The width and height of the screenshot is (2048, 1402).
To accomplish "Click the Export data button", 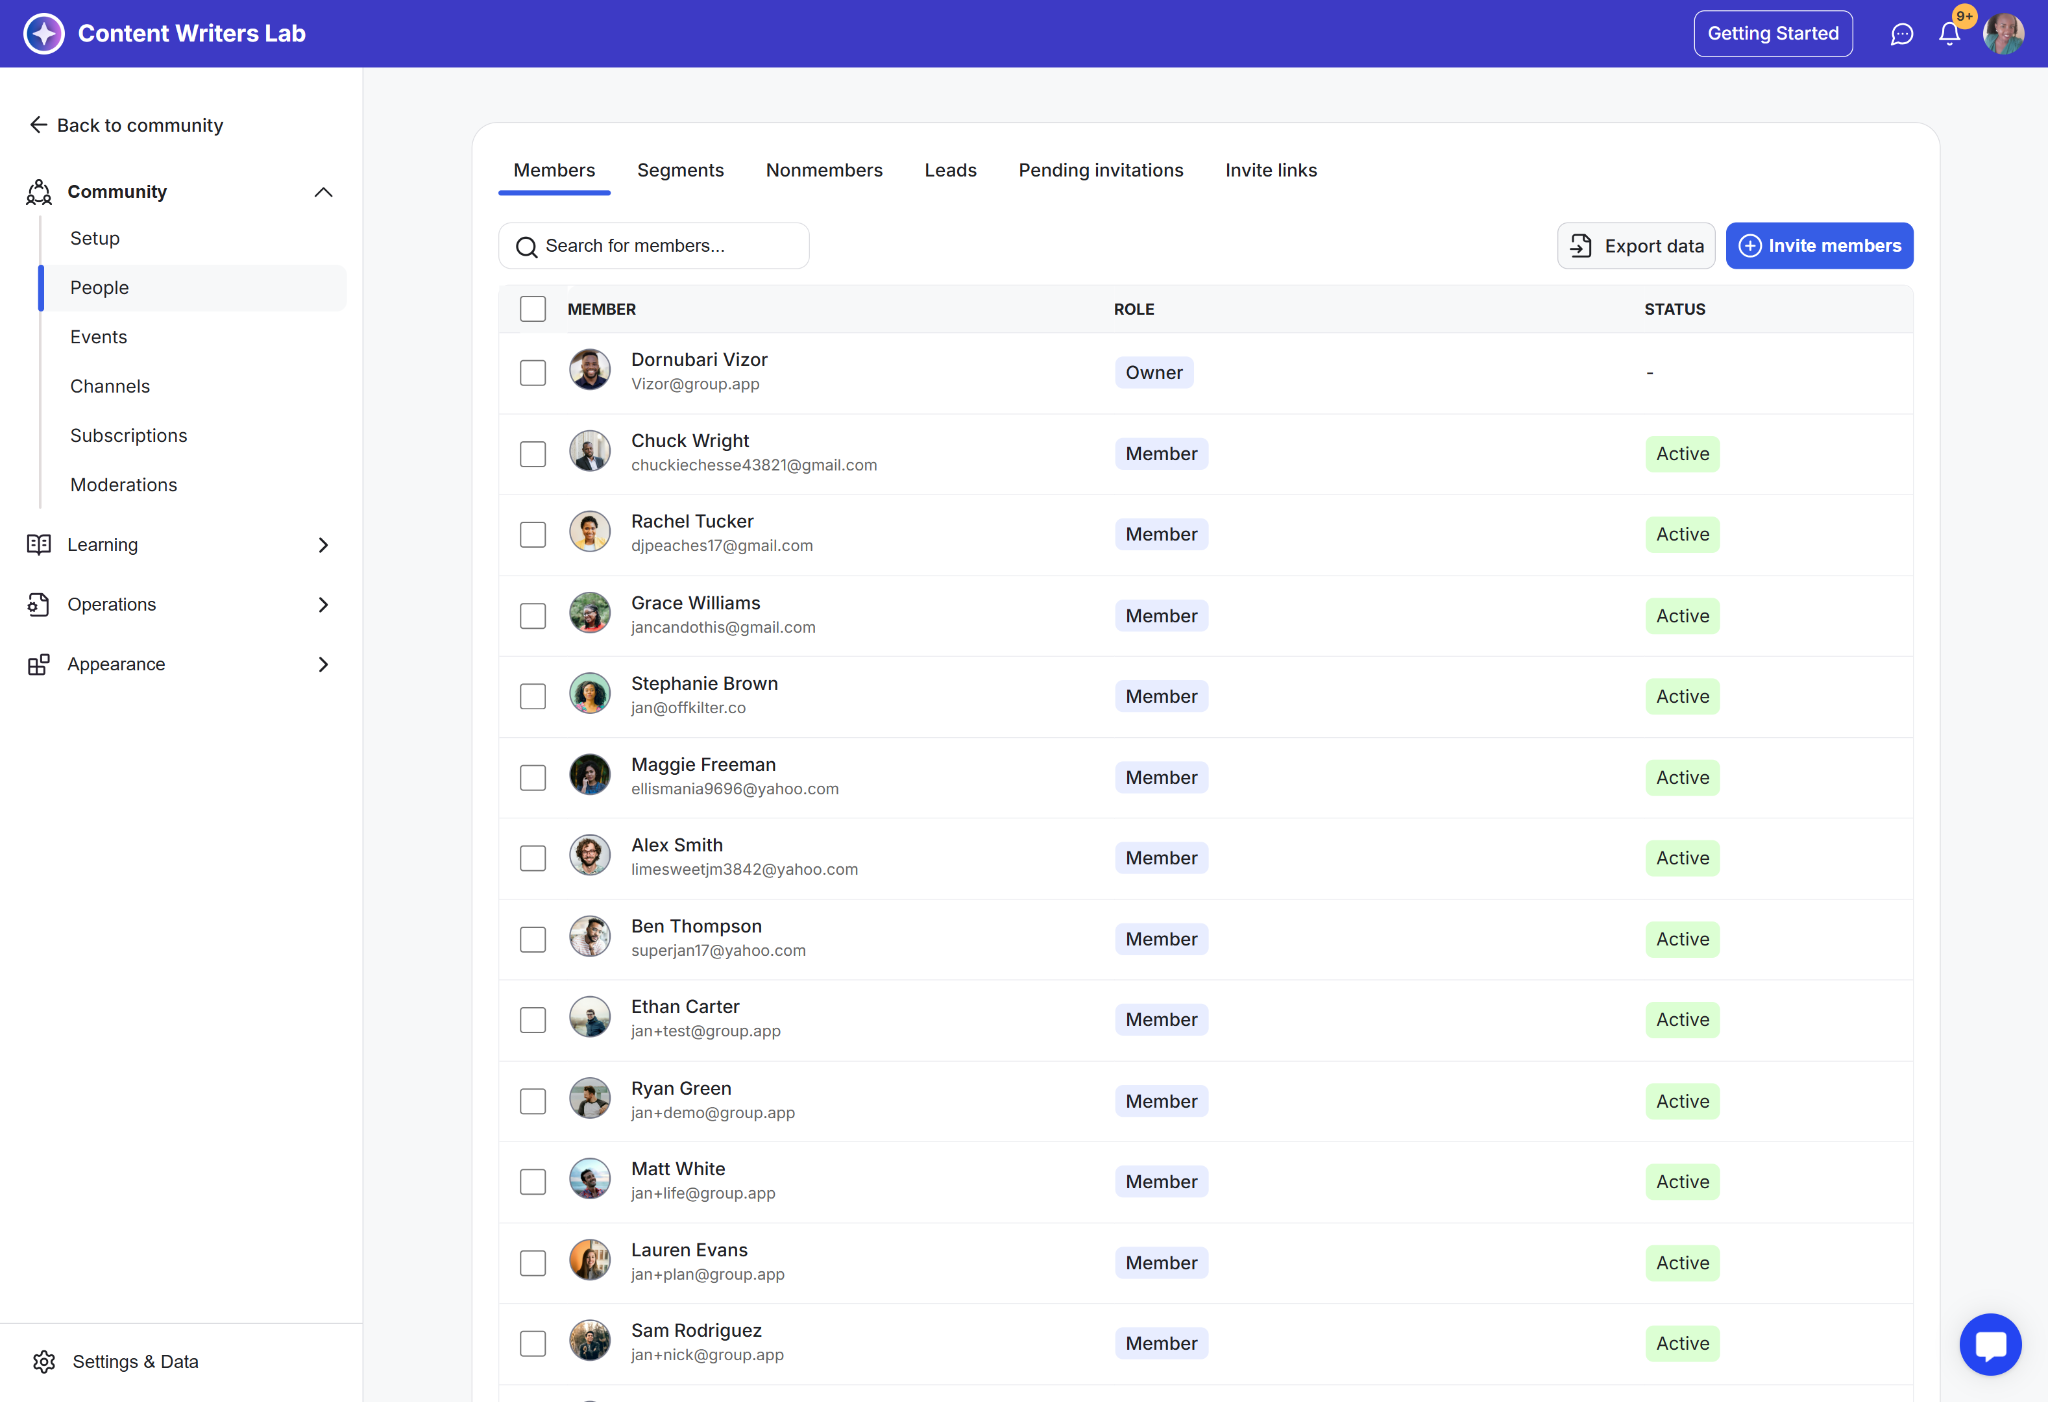I will point(1635,246).
